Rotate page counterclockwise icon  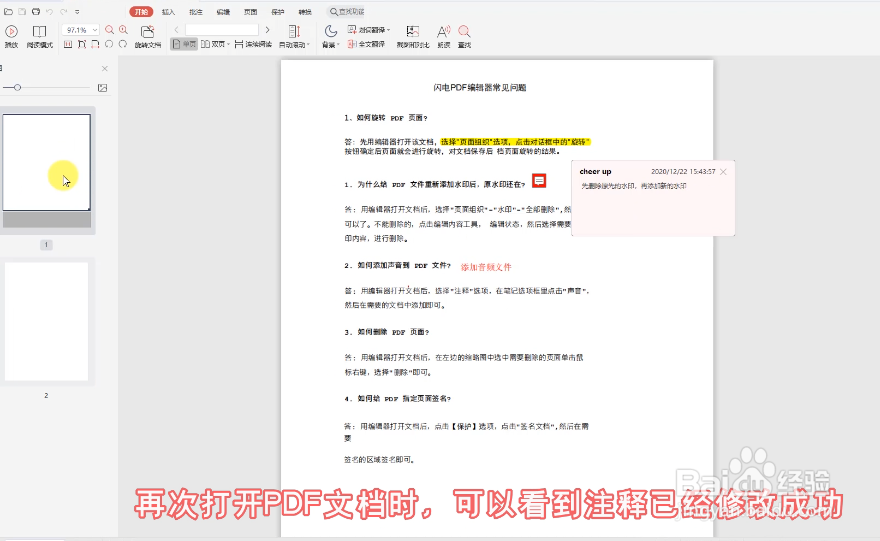pyautogui.click(x=109, y=44)
